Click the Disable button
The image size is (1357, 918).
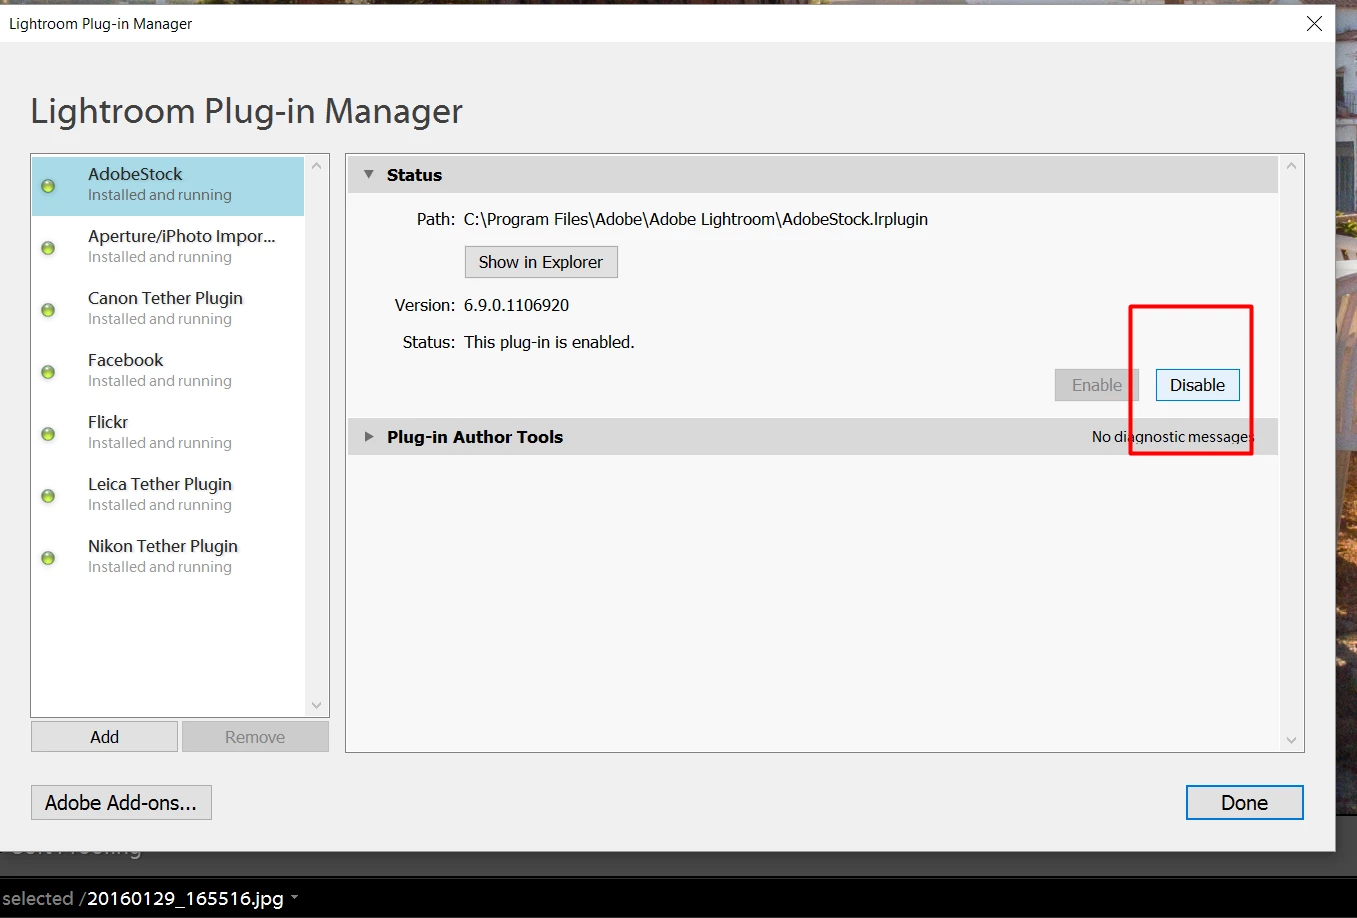coord(1197,385)
